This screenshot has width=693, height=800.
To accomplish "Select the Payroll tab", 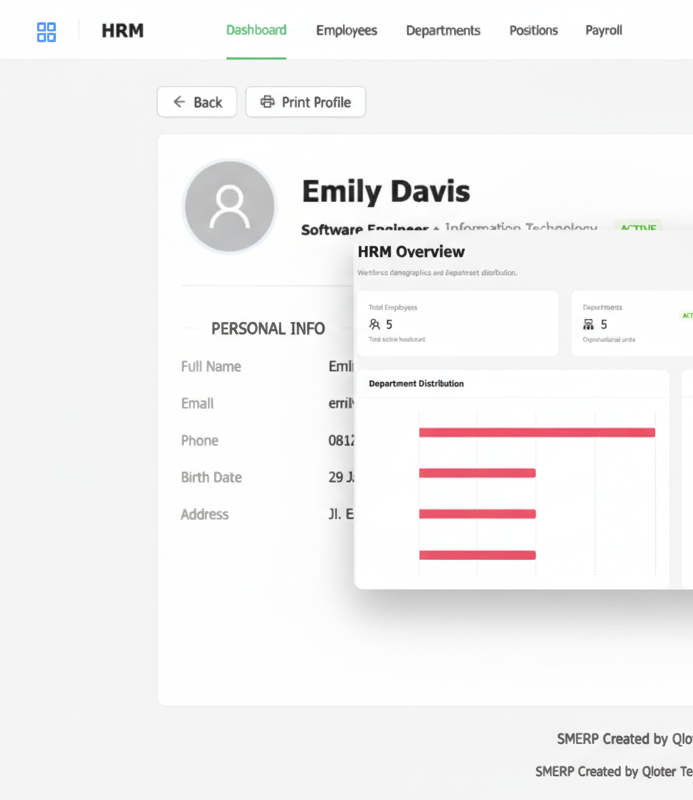I will [x=603, y=30].
